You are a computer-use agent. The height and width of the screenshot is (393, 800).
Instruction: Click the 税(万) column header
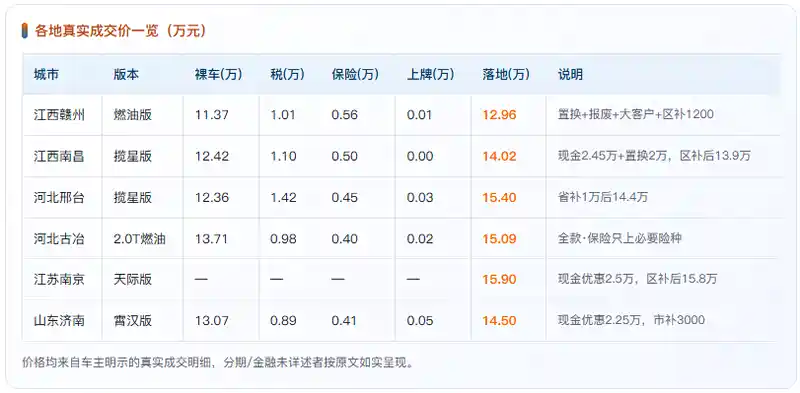(x=287, y=75)
